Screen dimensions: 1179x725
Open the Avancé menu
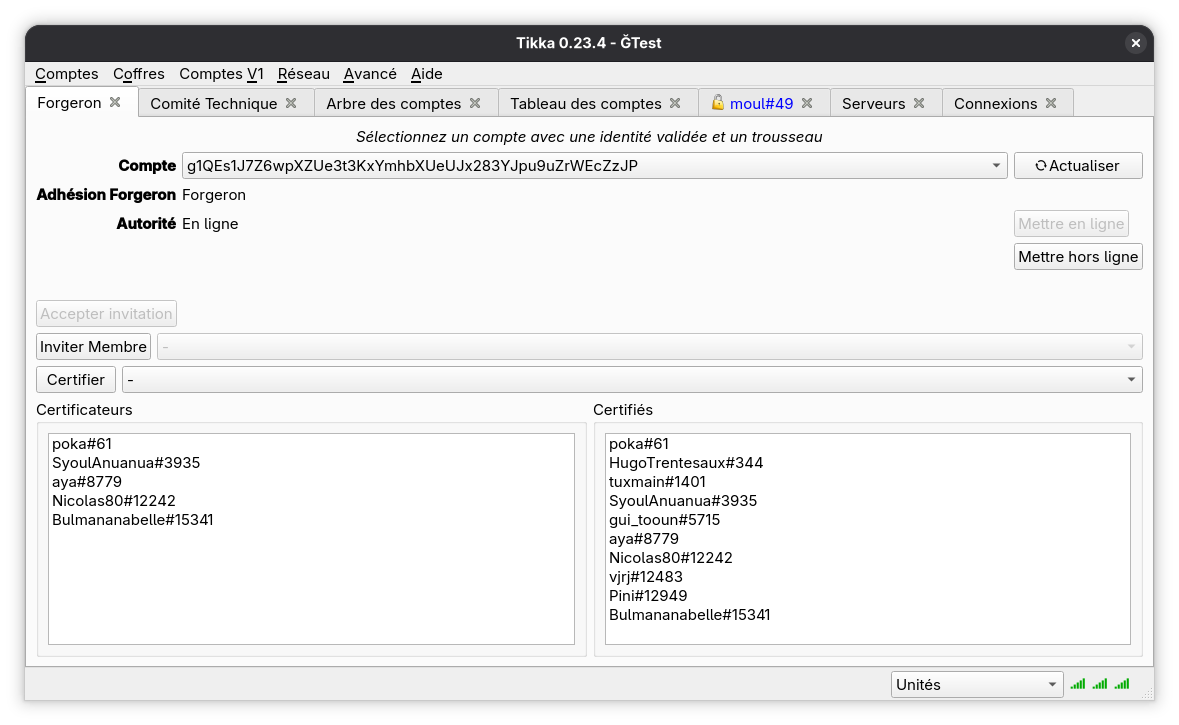tap(369, 74)
